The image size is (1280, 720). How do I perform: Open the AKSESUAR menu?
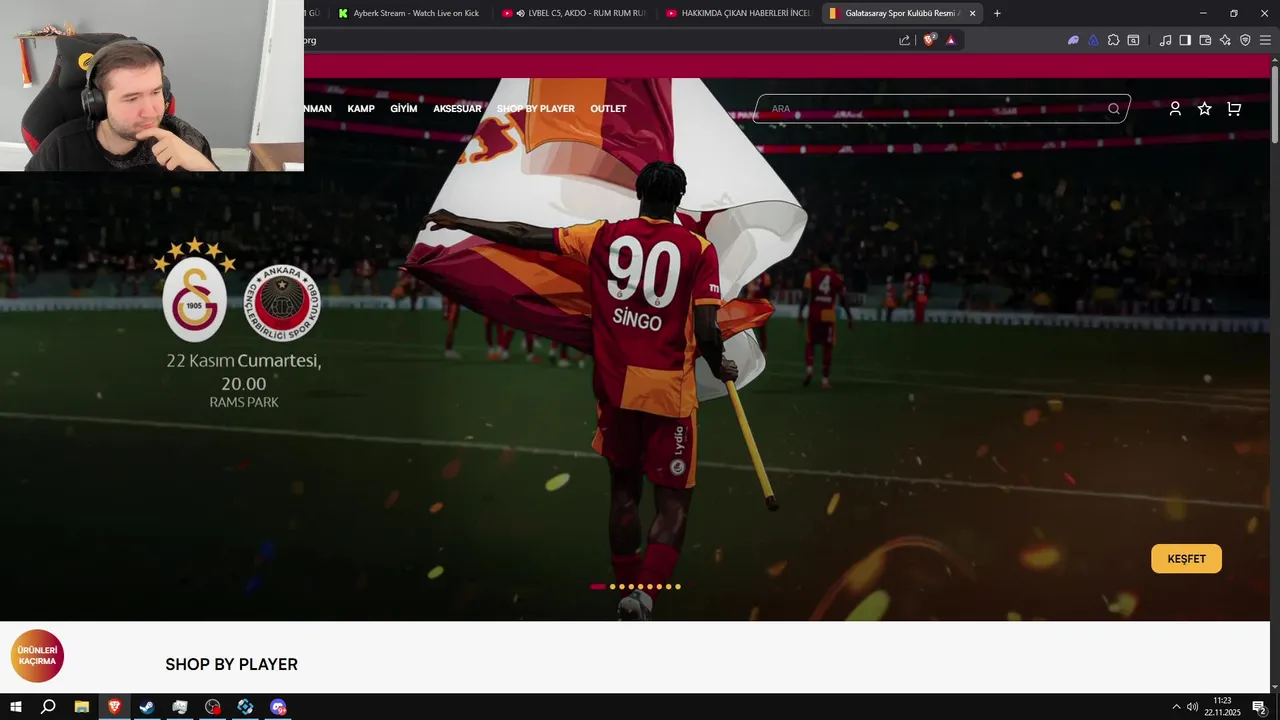coord(457,109)
